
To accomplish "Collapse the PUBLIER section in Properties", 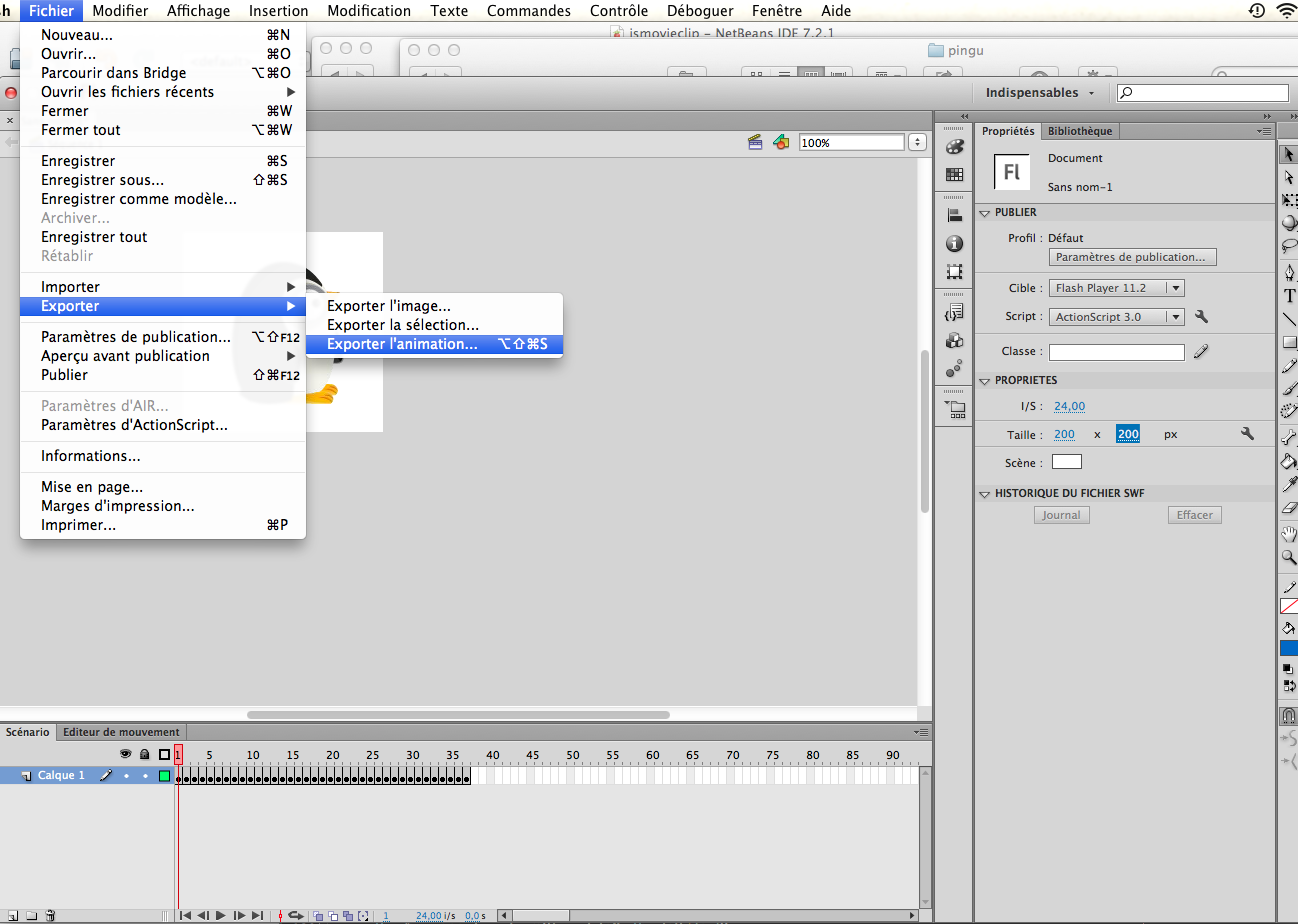I will [984, 212].
